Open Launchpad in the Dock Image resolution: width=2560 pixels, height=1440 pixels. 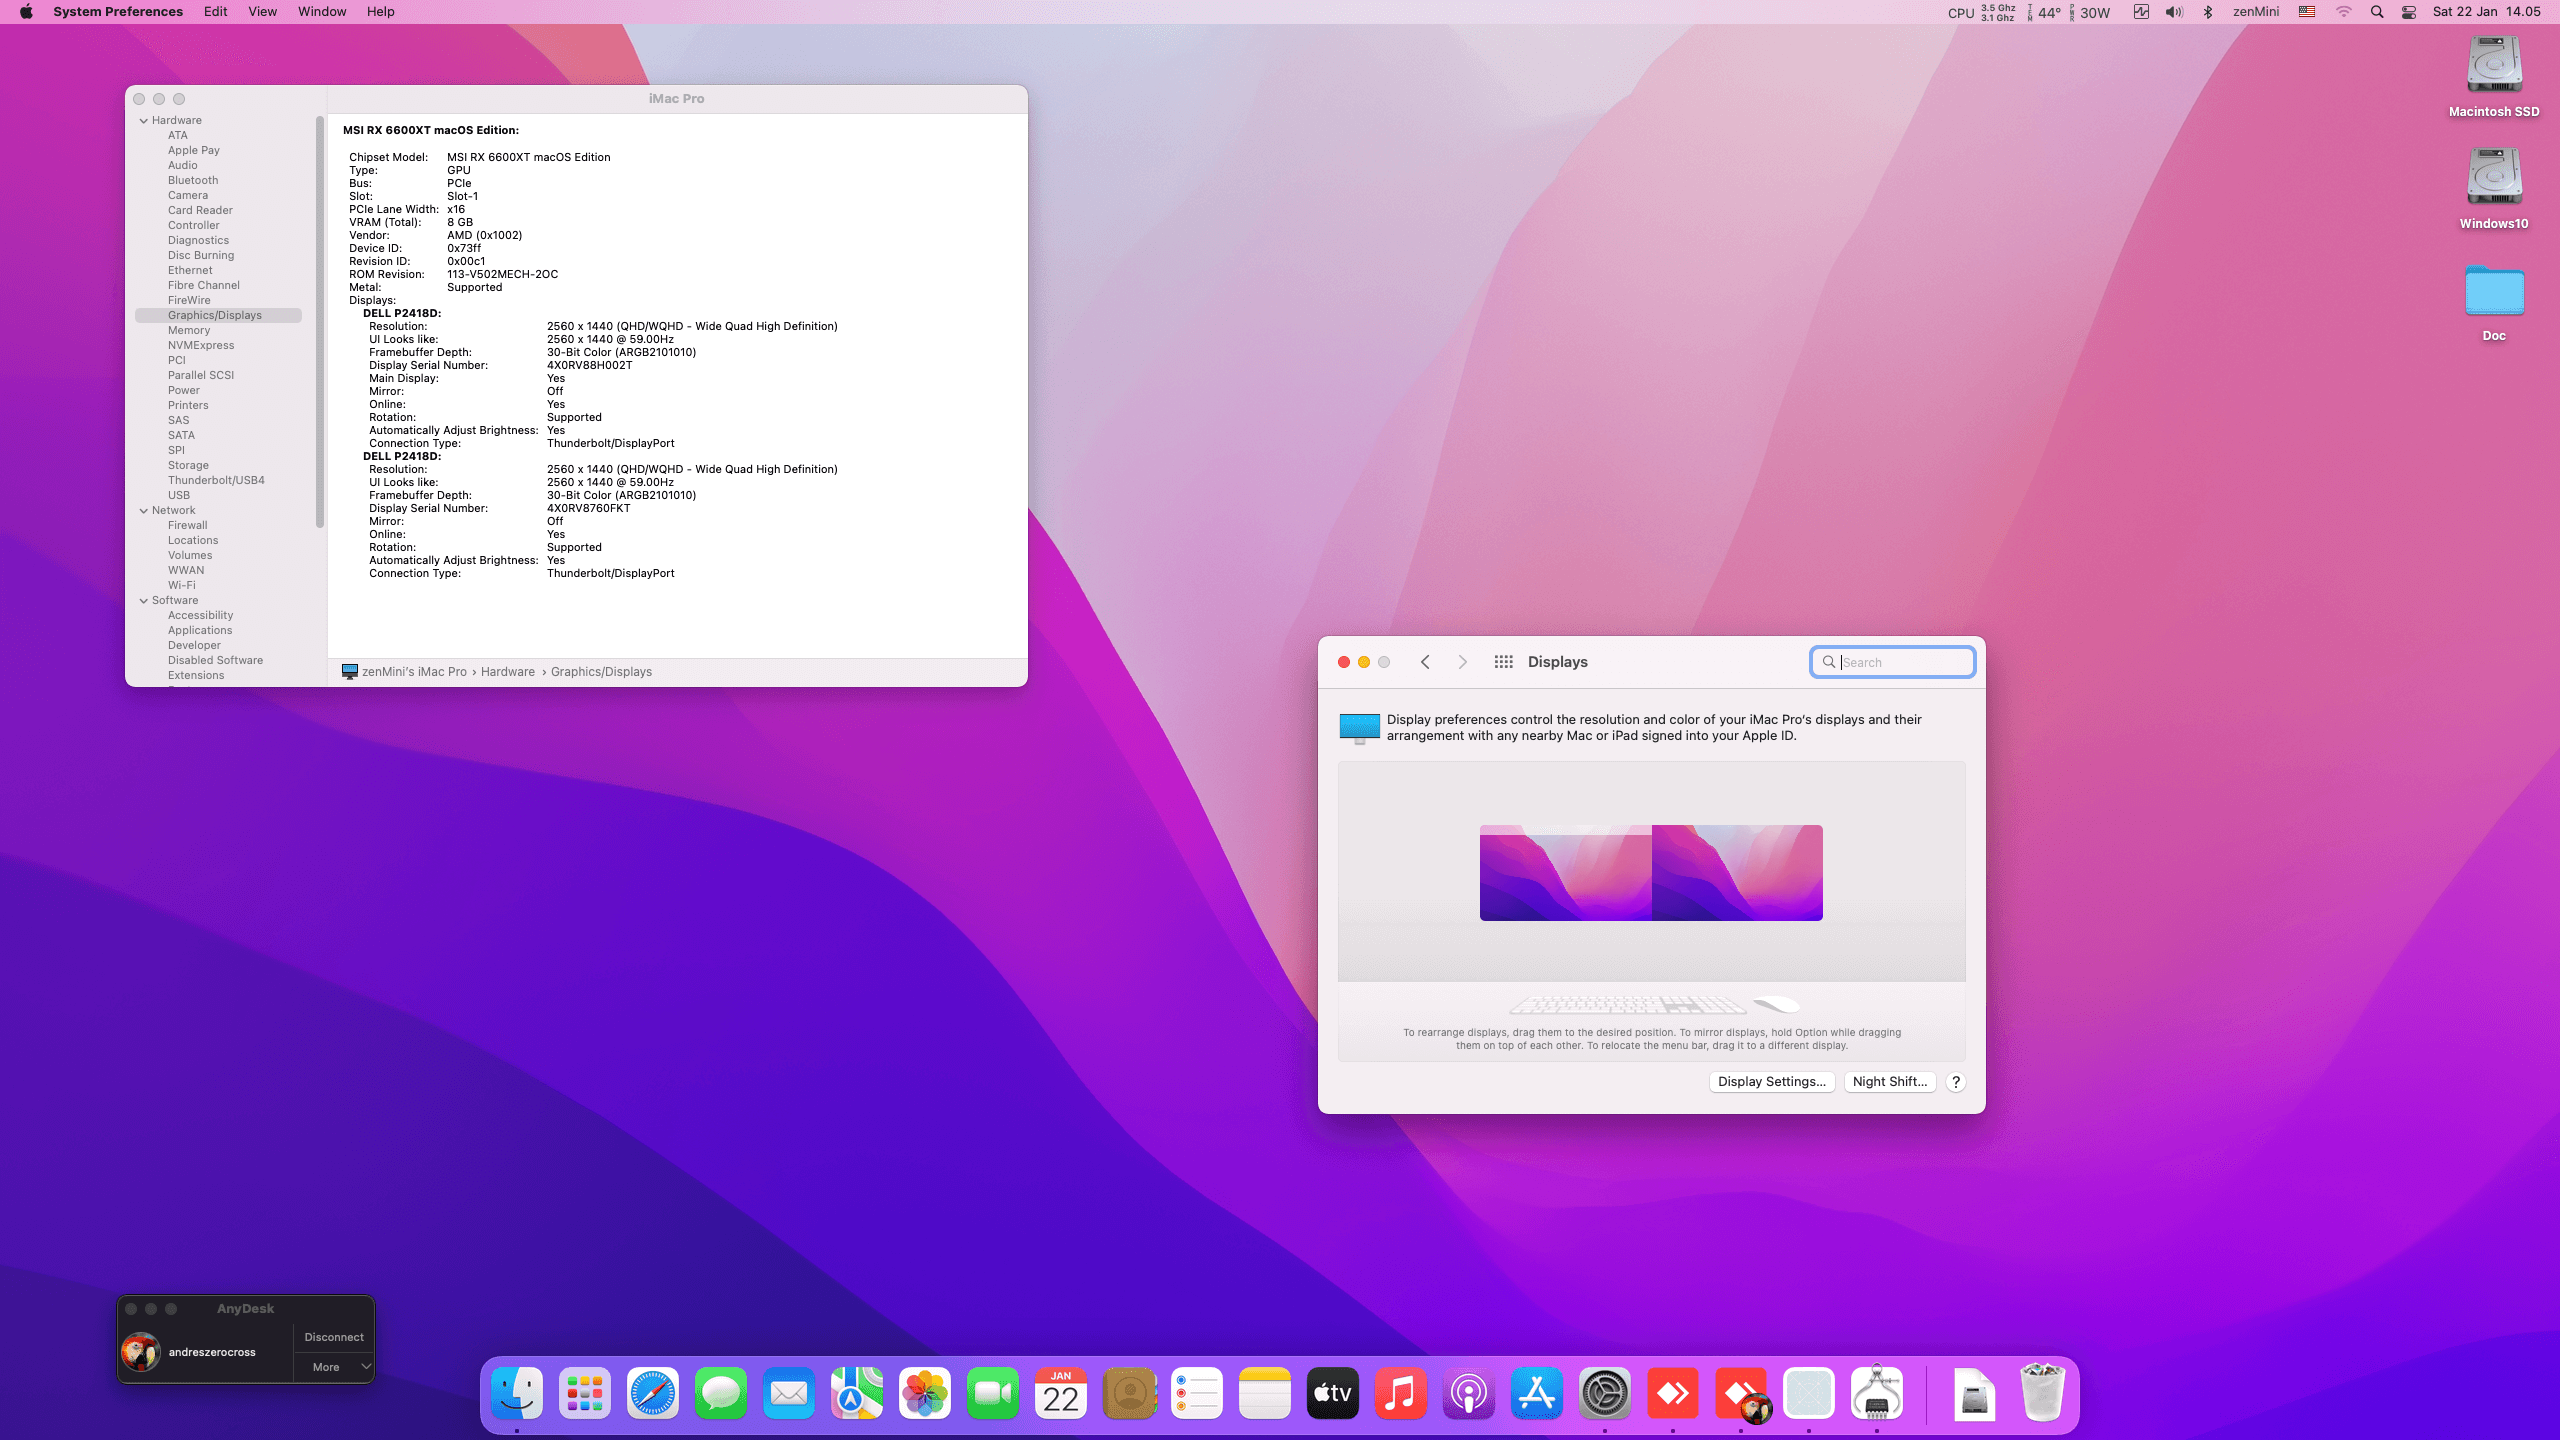tap(585, 1393)
